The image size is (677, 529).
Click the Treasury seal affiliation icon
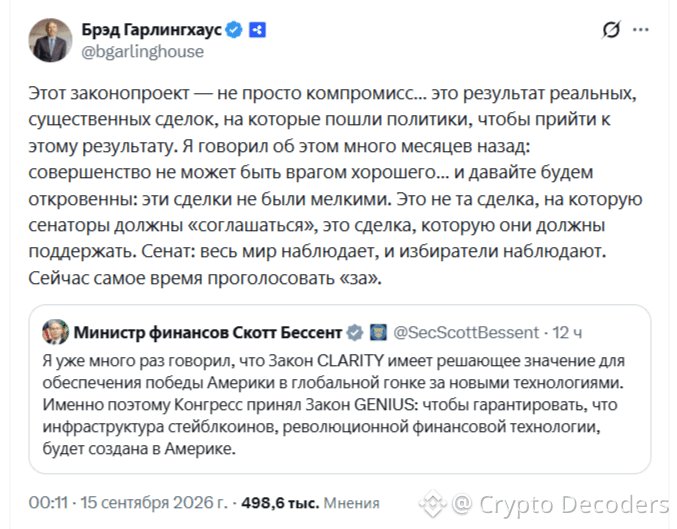(x=379, y=333)
